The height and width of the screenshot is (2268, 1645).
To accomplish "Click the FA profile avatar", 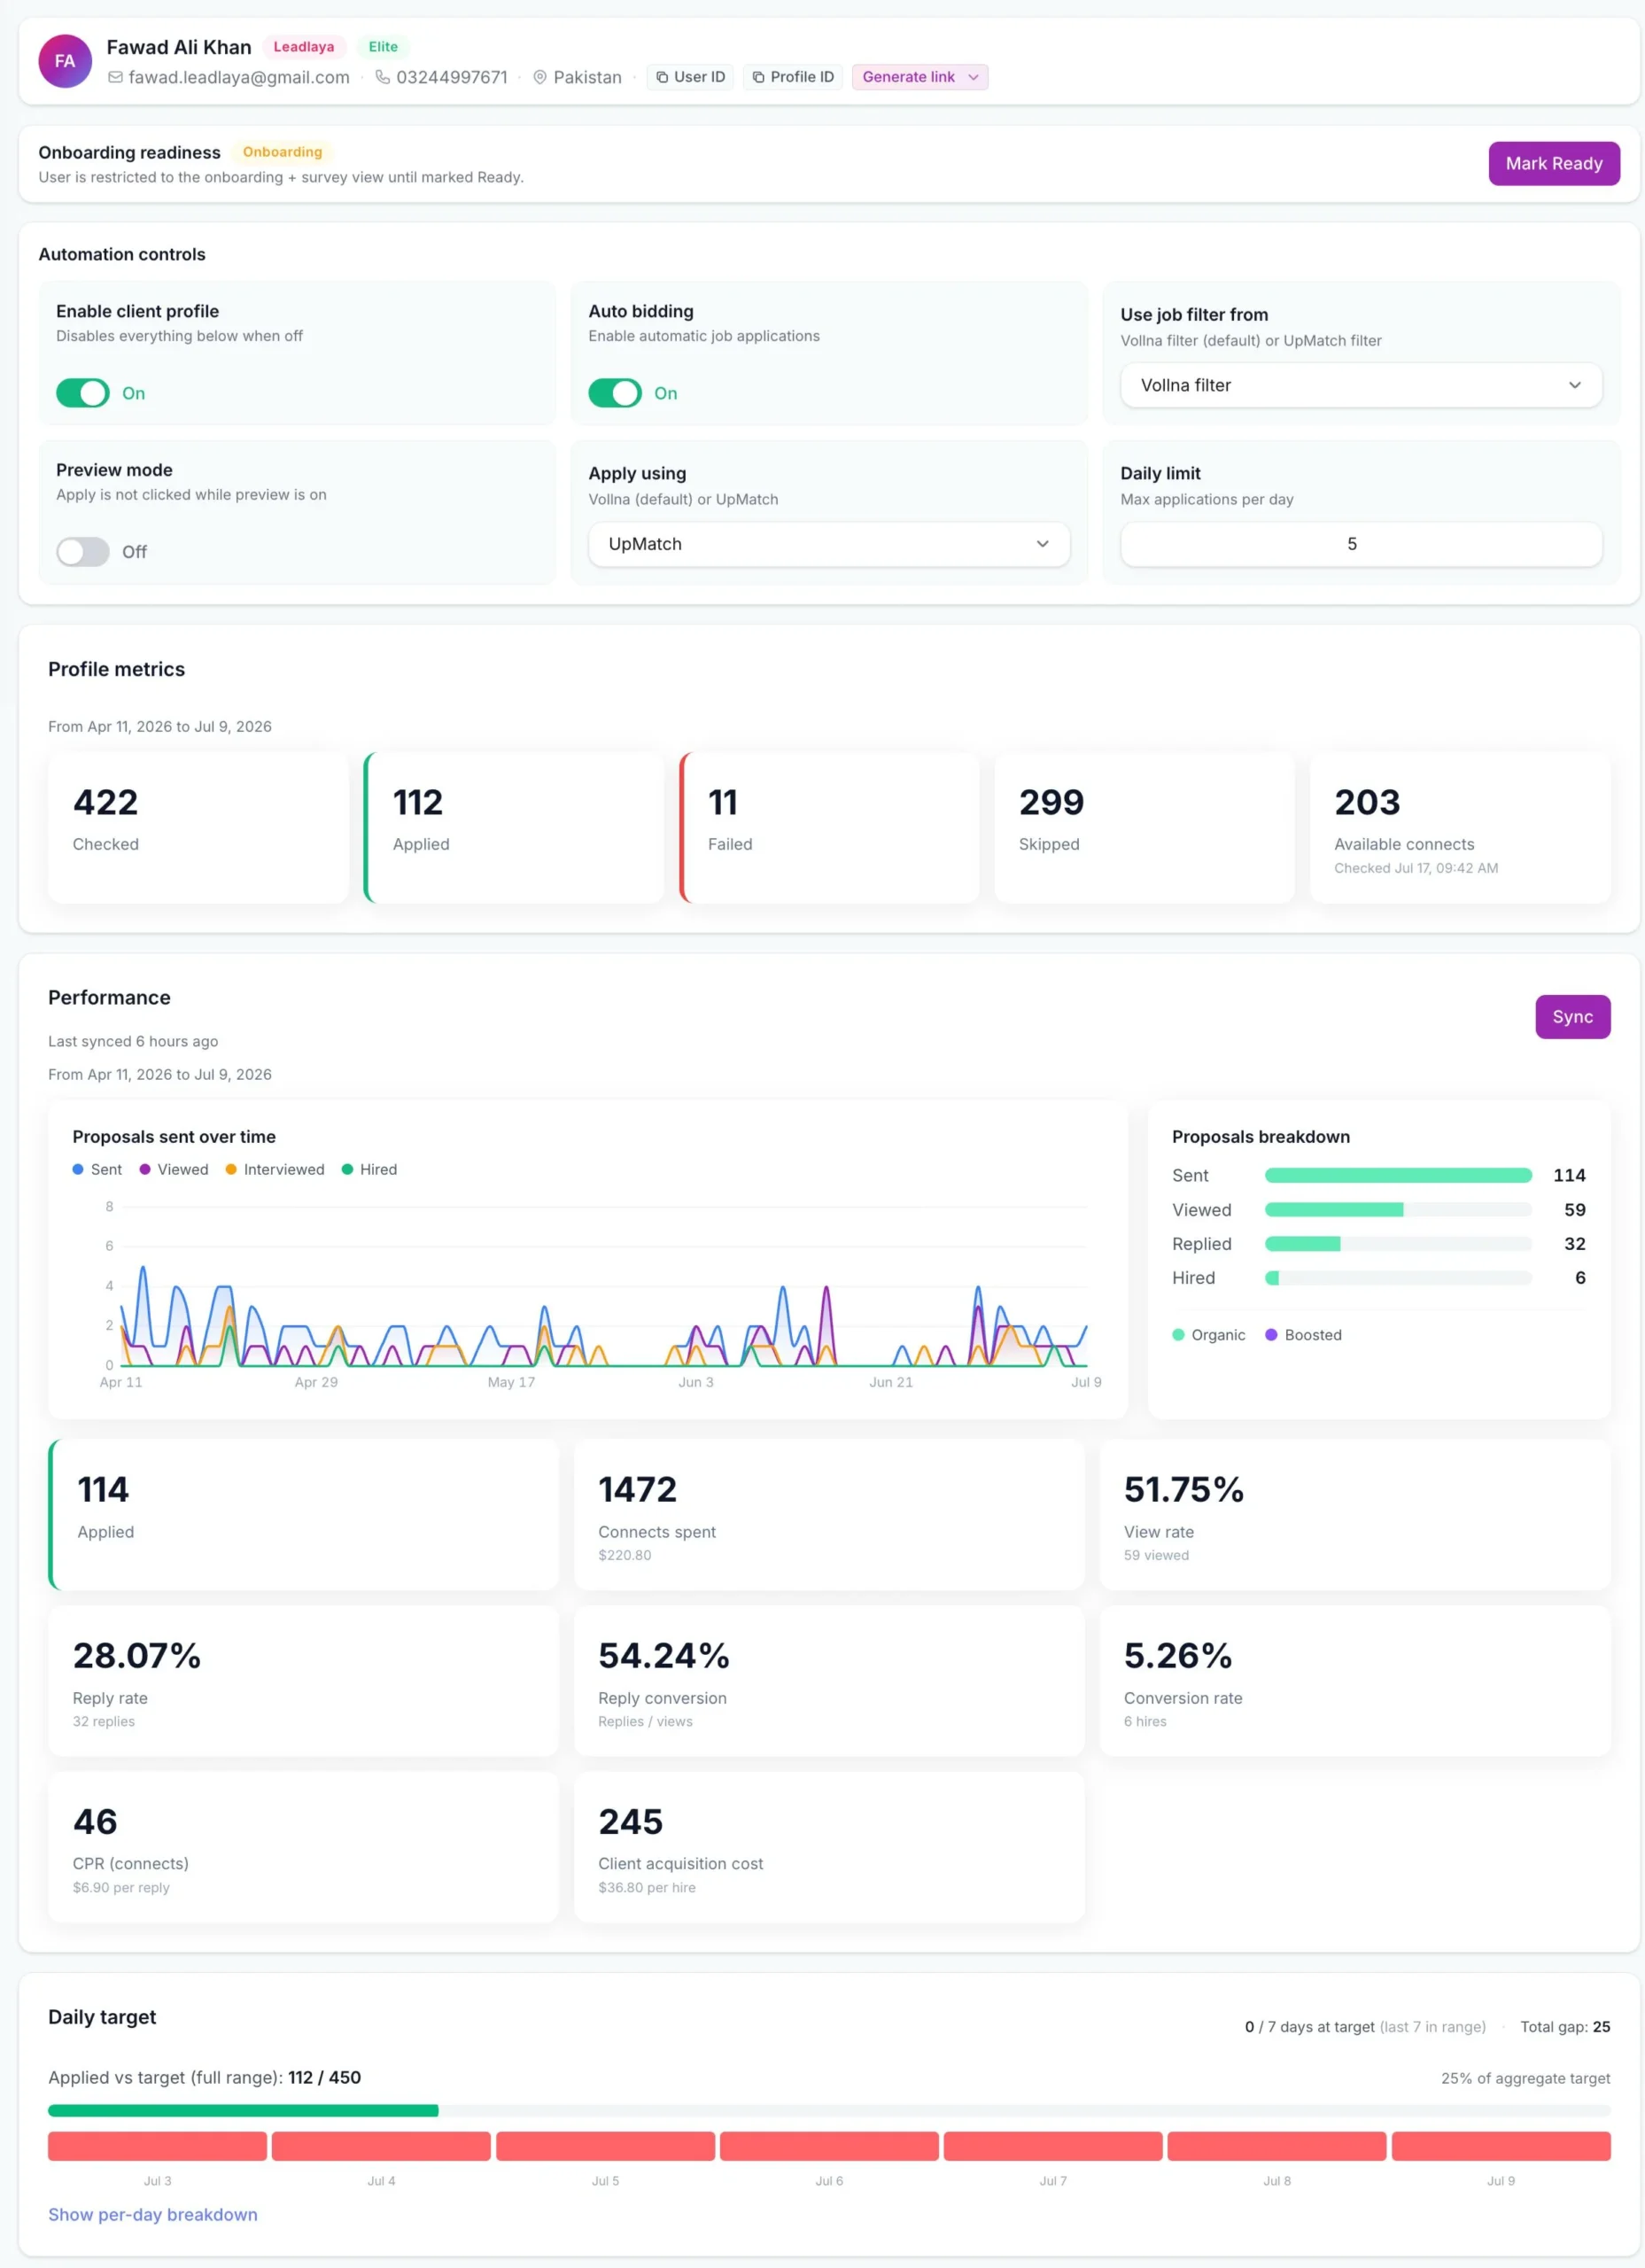I will coord(65,61).
